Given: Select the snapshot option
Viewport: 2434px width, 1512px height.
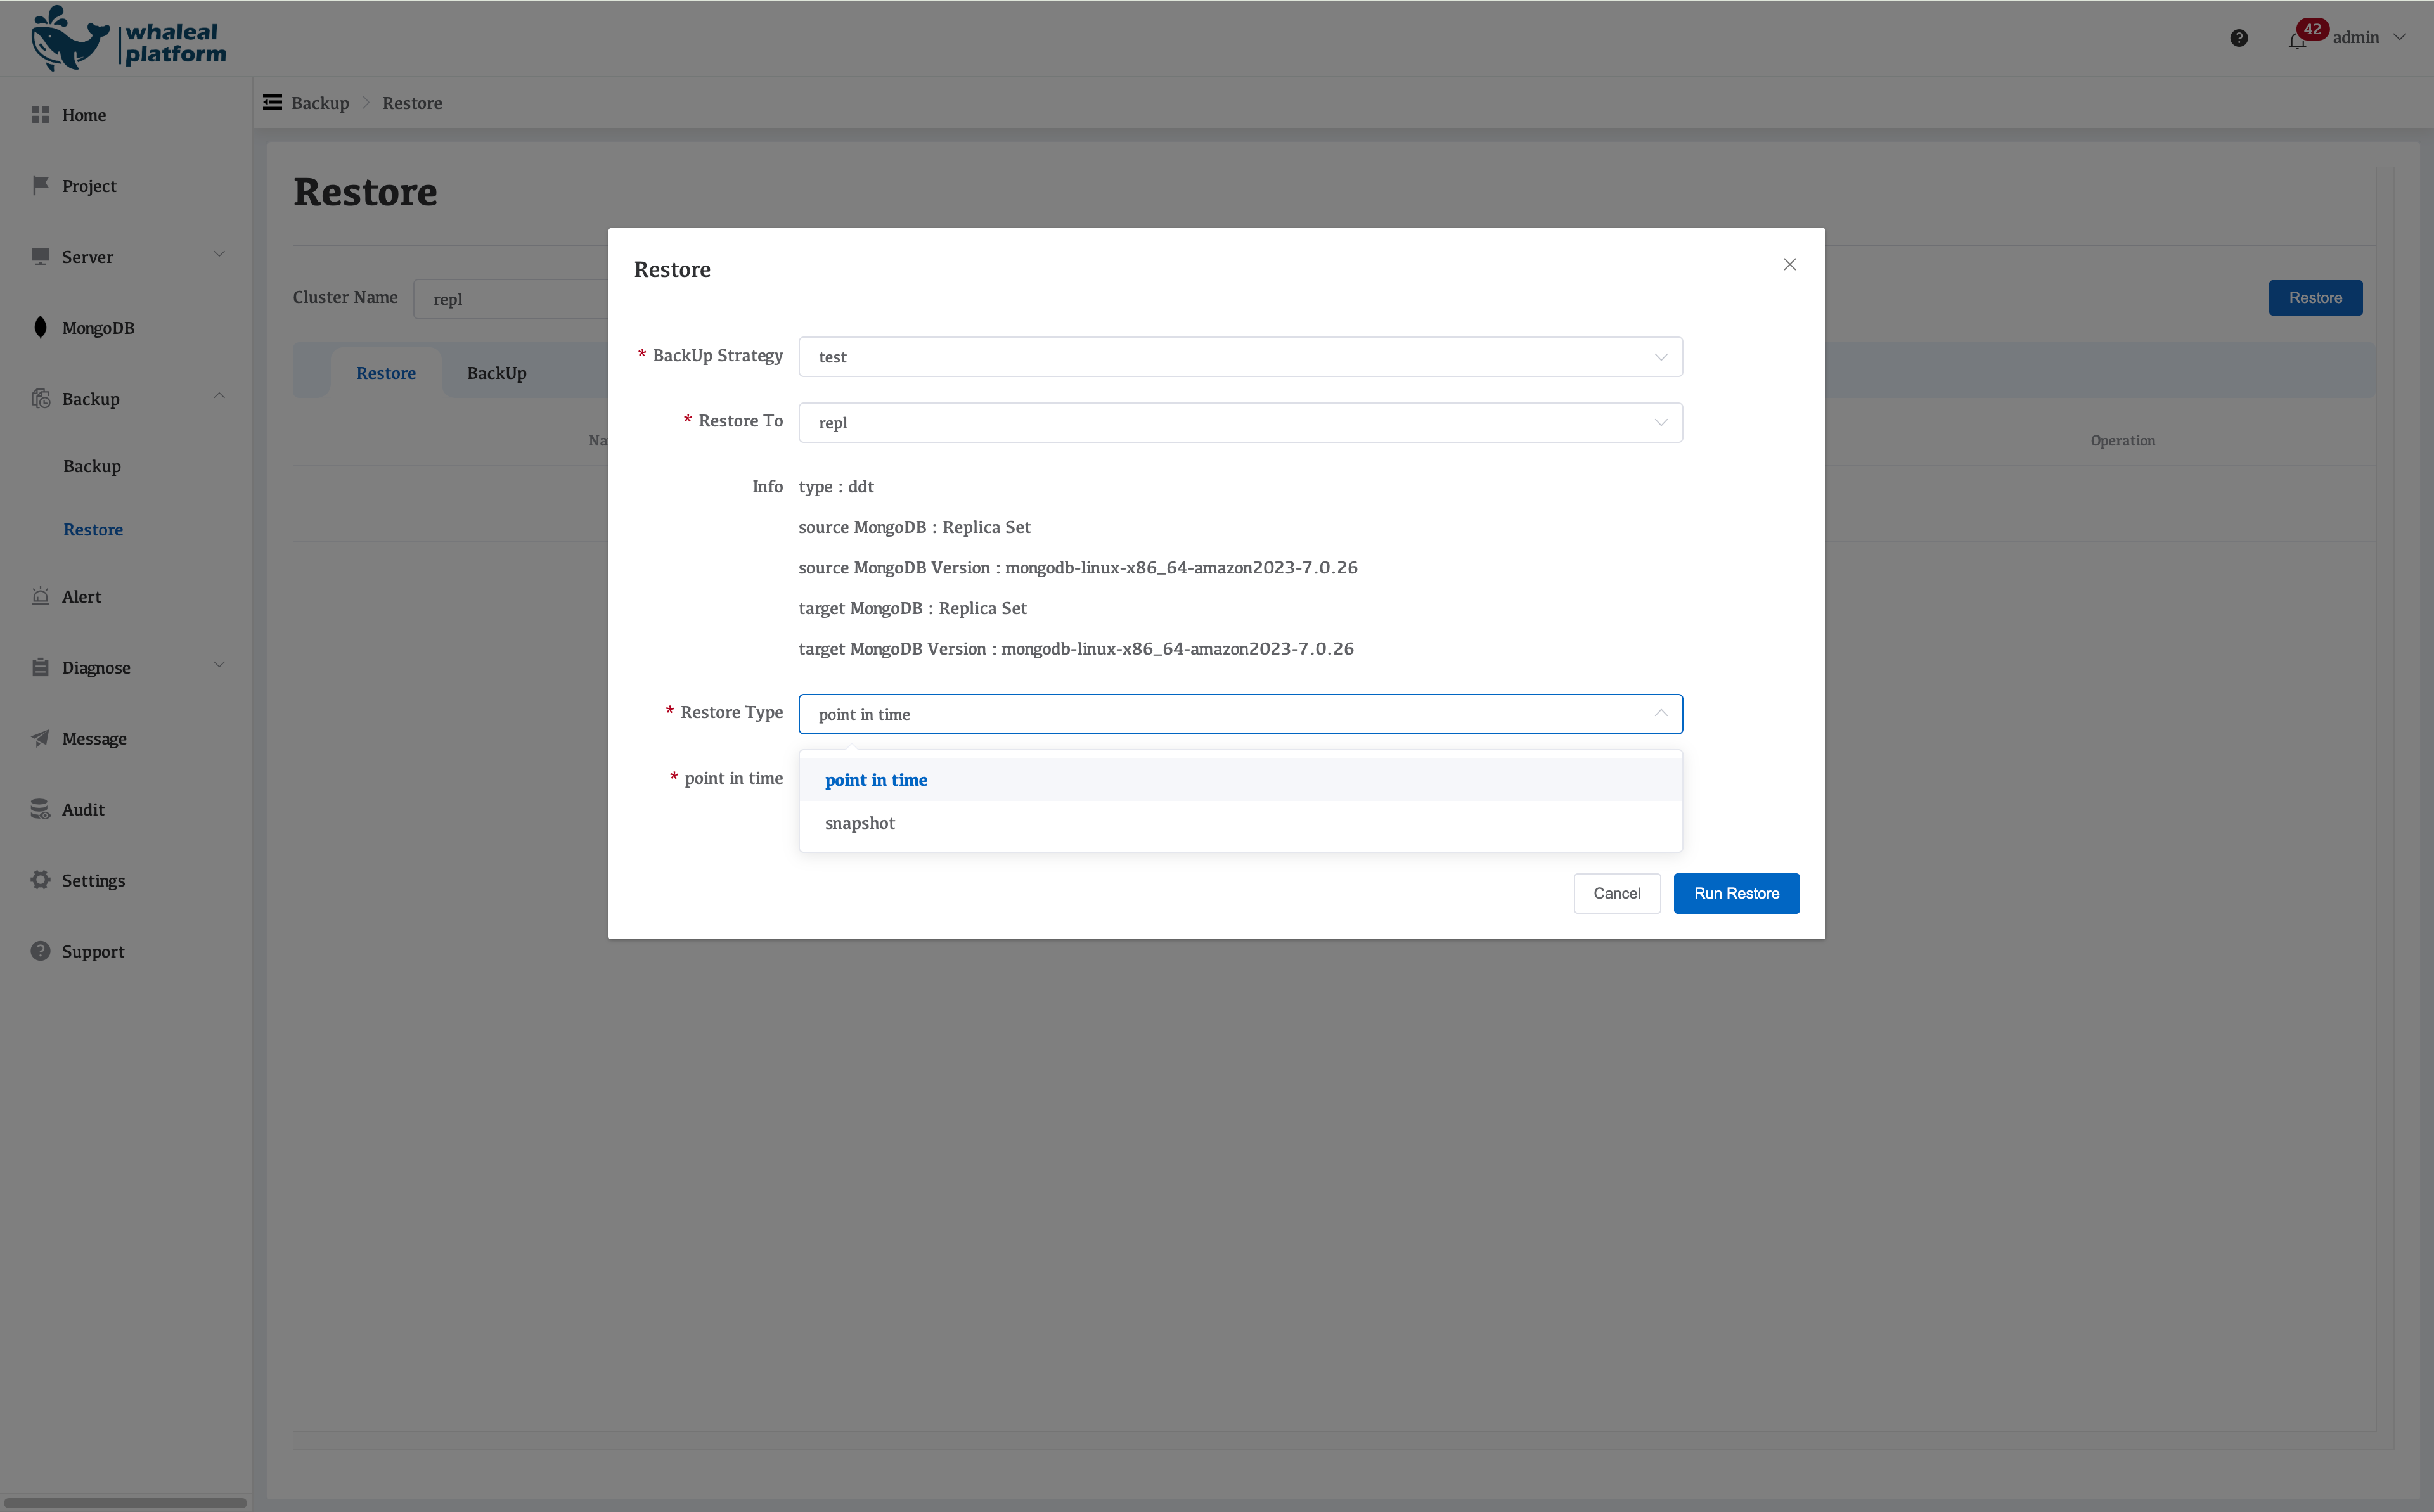Looking at the screenshot, I should (860, 823).
